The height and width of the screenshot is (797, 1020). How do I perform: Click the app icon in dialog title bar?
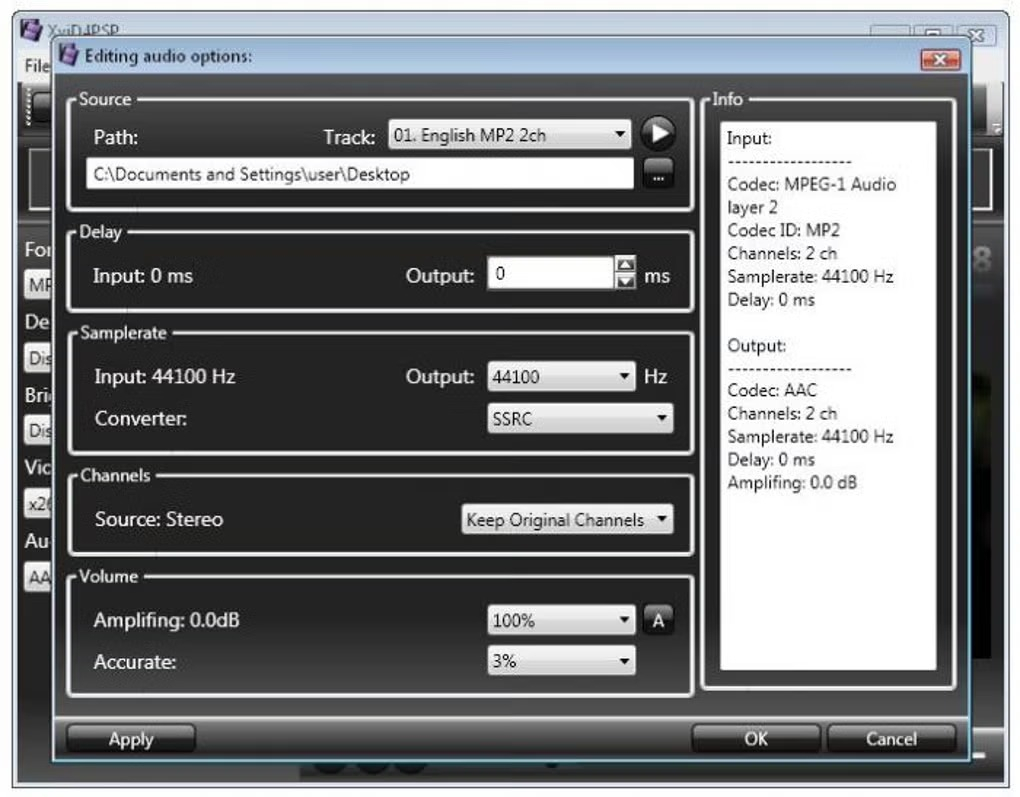tap(68, 55)
